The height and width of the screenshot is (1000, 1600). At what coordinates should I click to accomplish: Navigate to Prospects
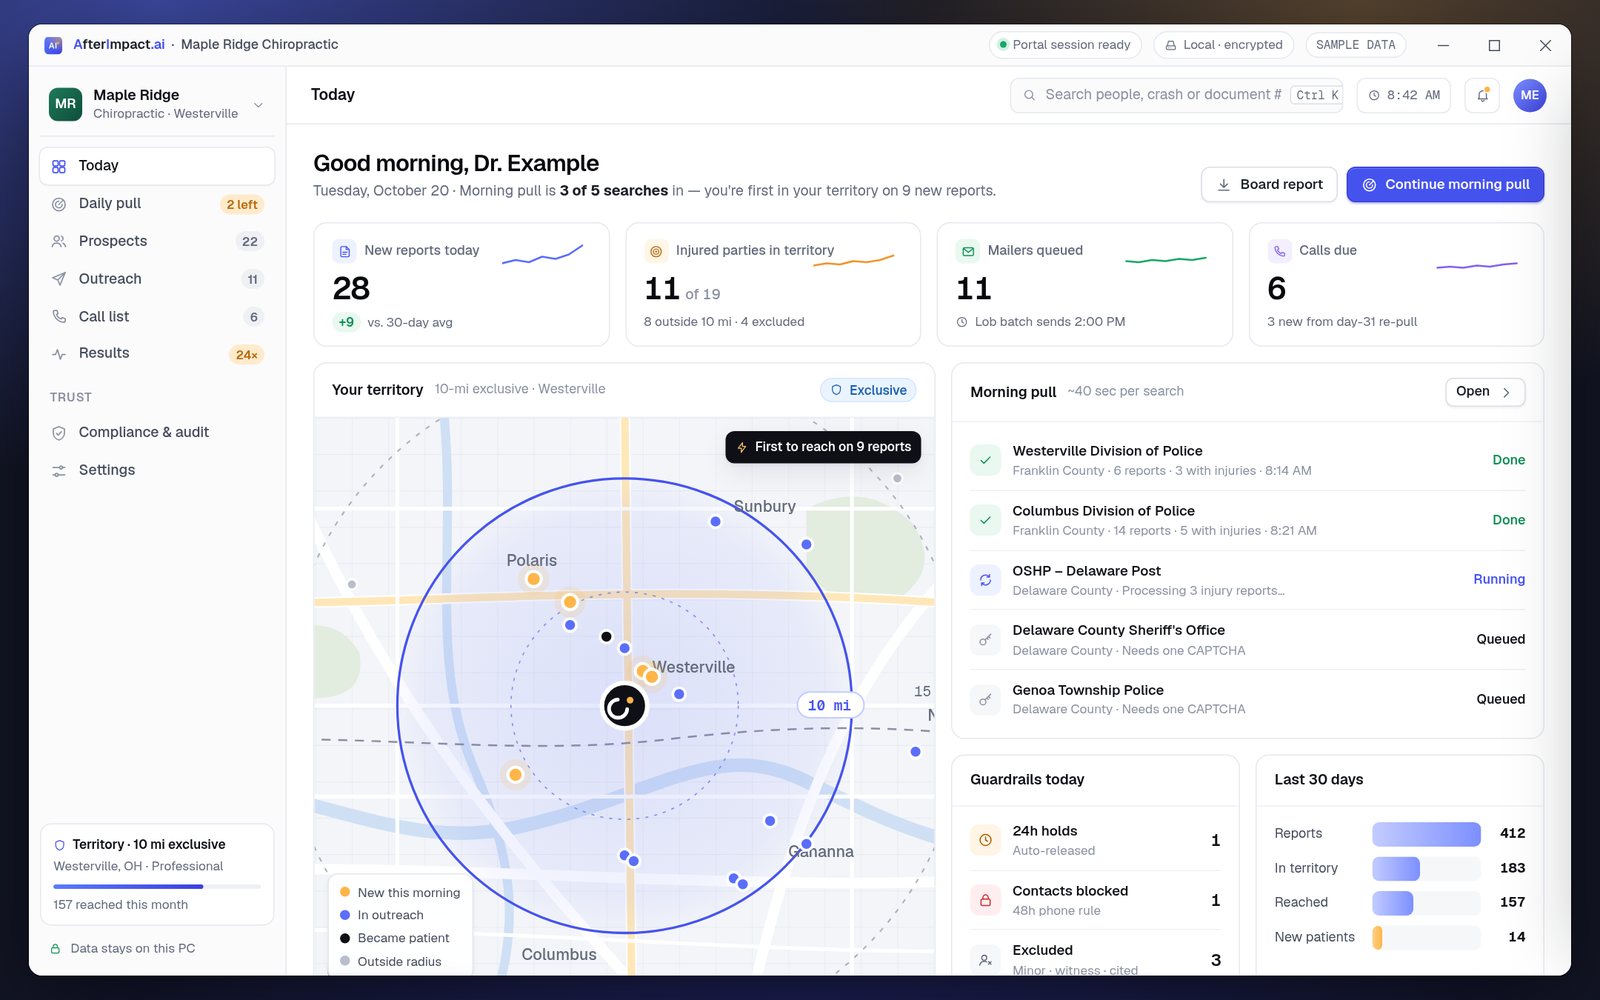point(157,241)
